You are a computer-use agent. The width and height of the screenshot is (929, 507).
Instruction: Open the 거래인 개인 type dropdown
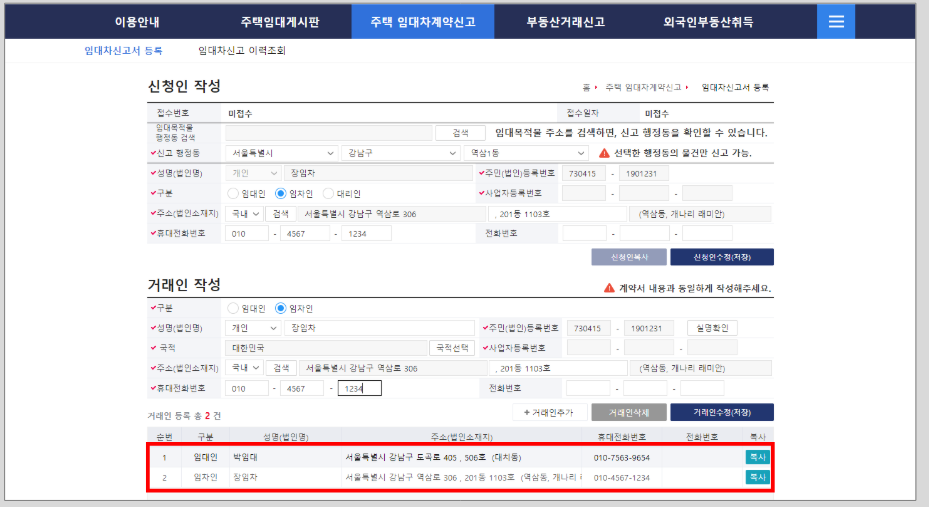(253, 328)
